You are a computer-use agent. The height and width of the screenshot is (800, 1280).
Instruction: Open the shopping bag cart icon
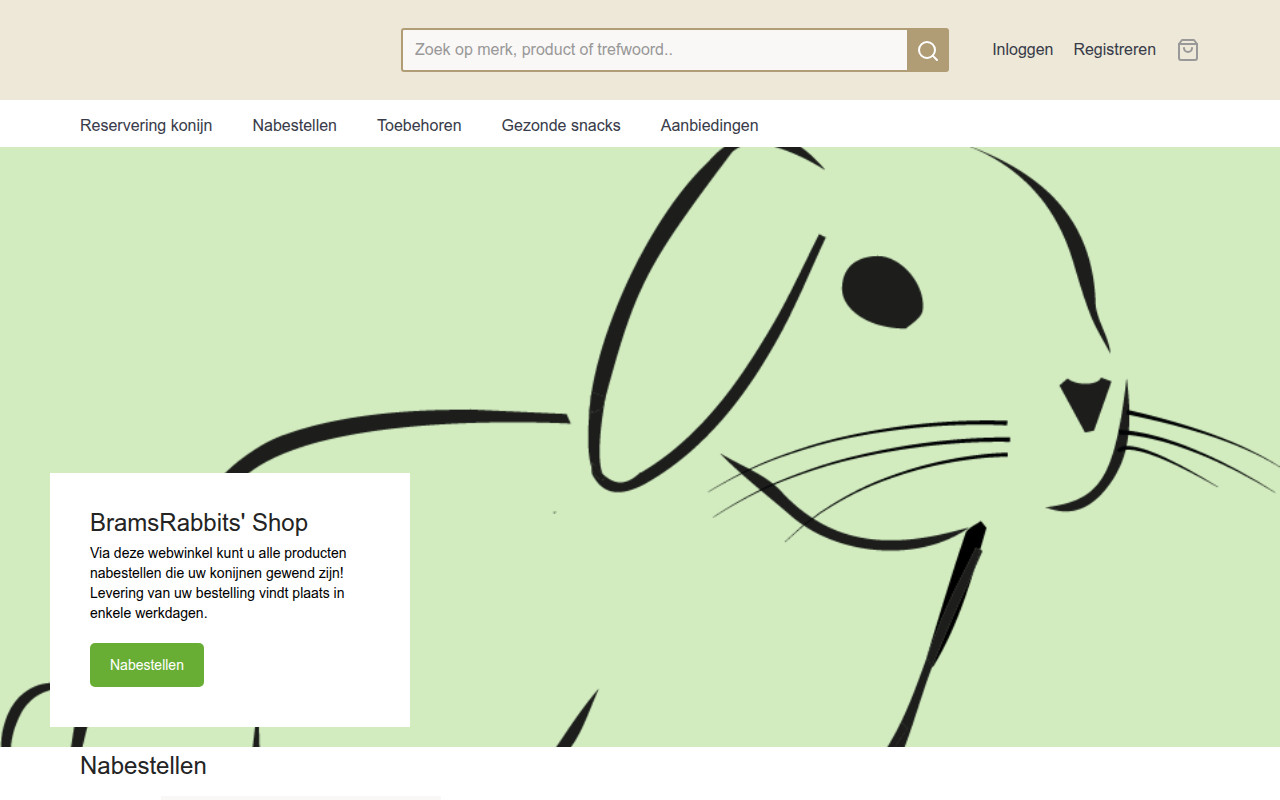coord(1188,50)
